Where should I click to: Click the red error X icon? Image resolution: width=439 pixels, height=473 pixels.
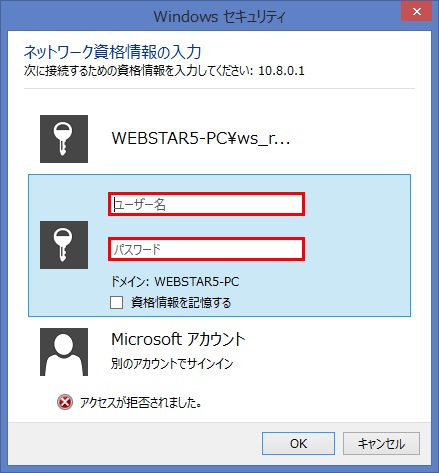tap(65, 402)
